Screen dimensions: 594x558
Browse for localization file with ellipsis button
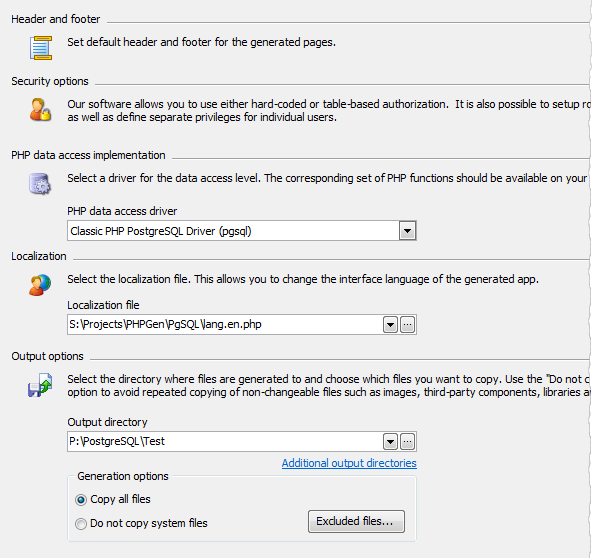(x=407, y=325)
